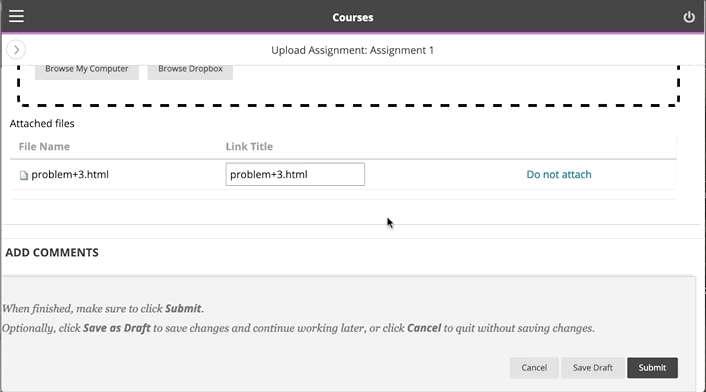Click the Browse Dropbox button

190,70
